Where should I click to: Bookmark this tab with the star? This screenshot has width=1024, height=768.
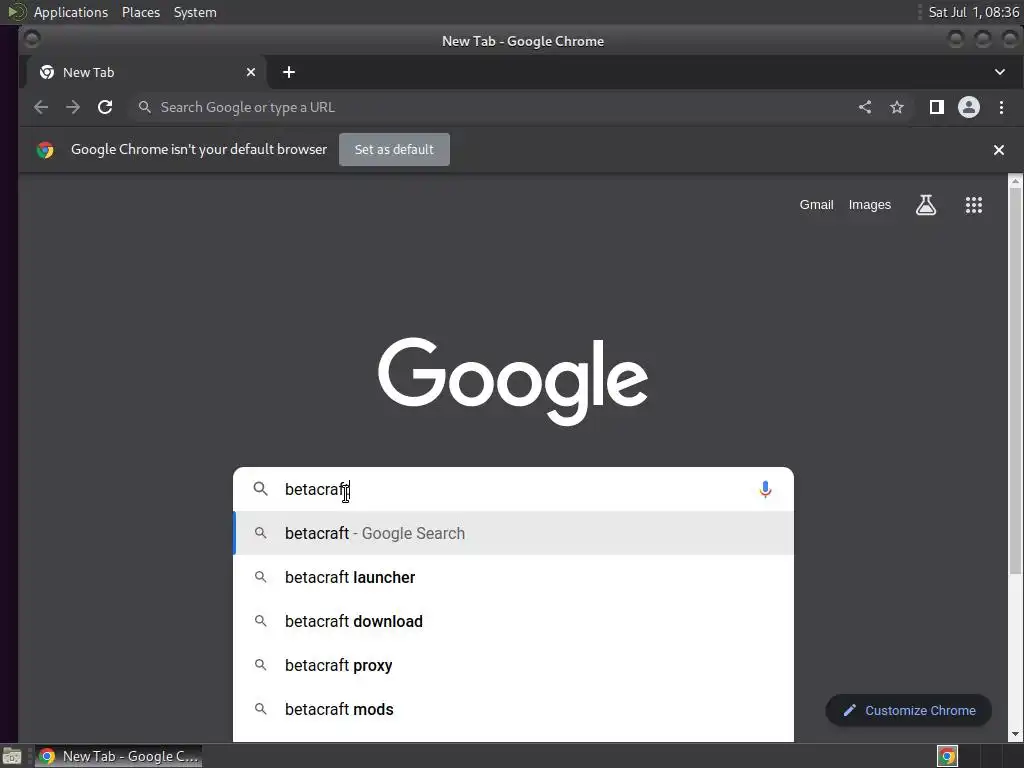[897, 107]
